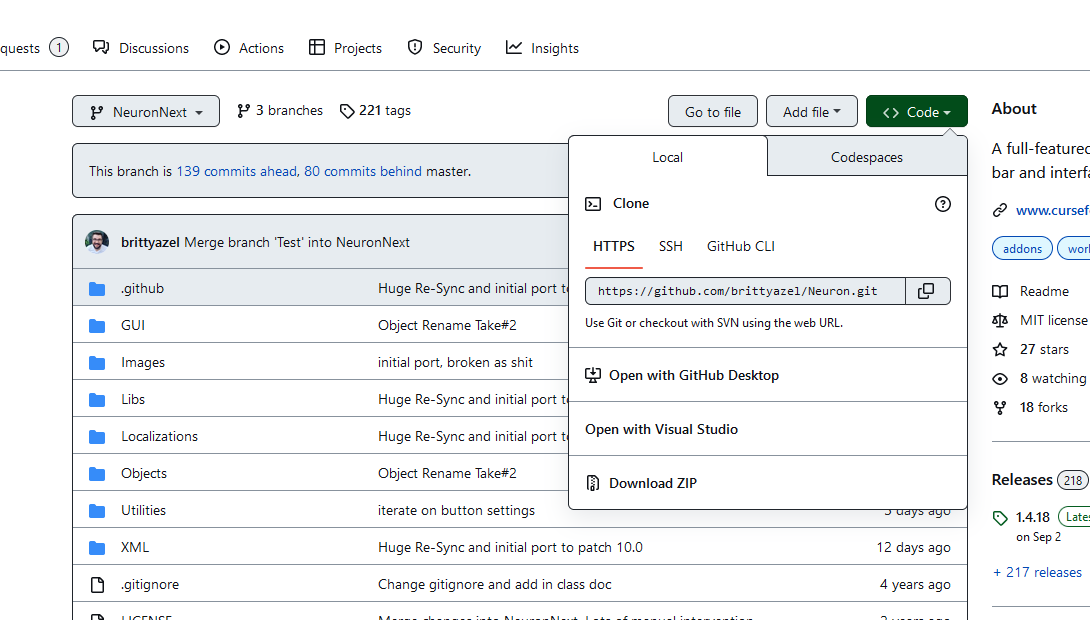Click the eye icon beside 8 watching
1090x620 pixels.
(x=1000, y=379)
